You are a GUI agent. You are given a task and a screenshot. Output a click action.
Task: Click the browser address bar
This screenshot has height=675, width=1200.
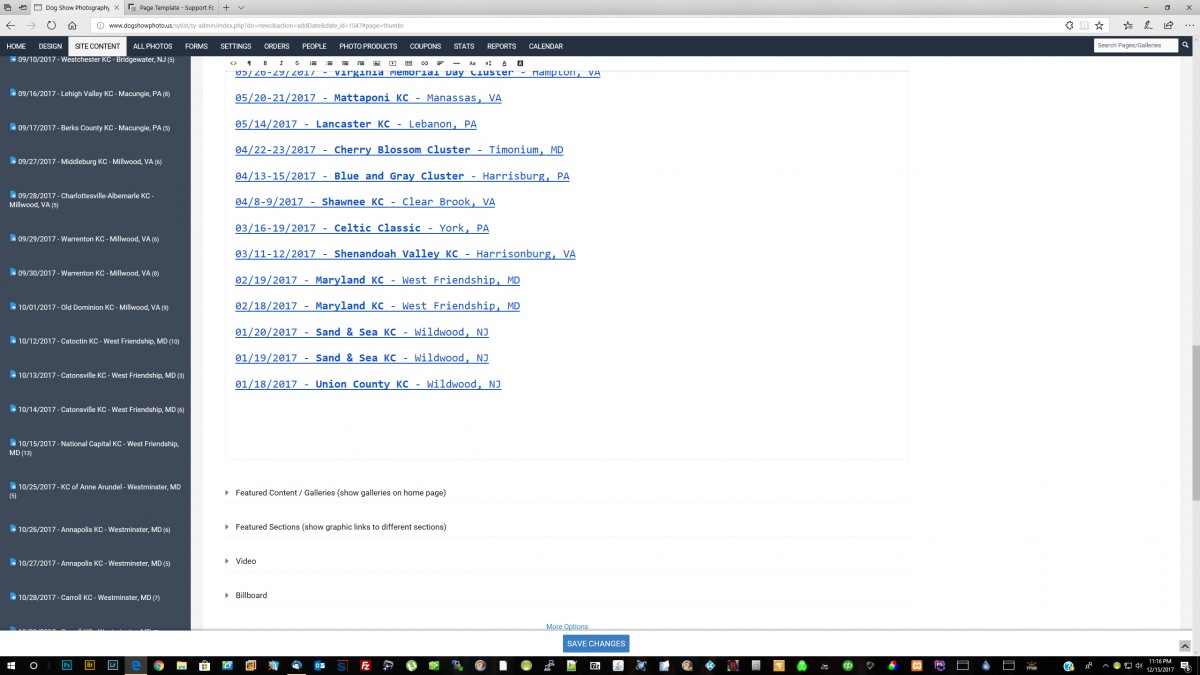click(580, 25)
